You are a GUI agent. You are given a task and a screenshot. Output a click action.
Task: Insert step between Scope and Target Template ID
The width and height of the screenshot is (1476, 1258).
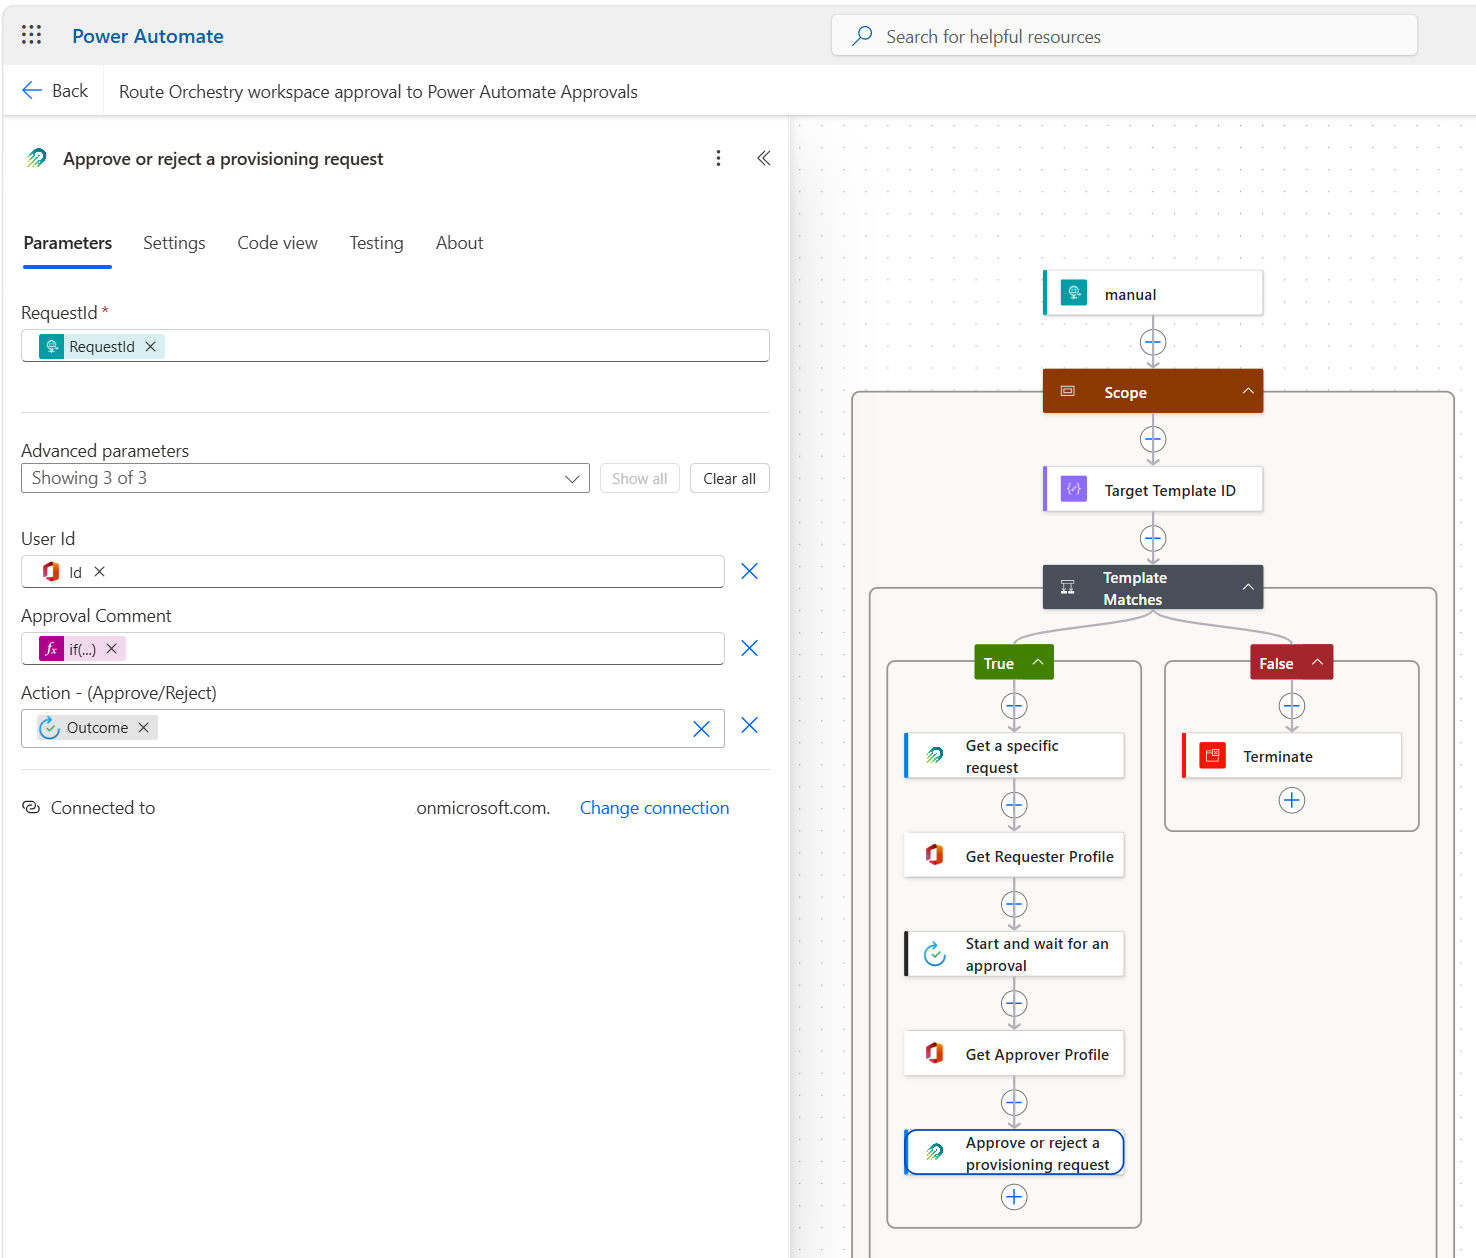pyautogui.click(x=1153, y=440)
